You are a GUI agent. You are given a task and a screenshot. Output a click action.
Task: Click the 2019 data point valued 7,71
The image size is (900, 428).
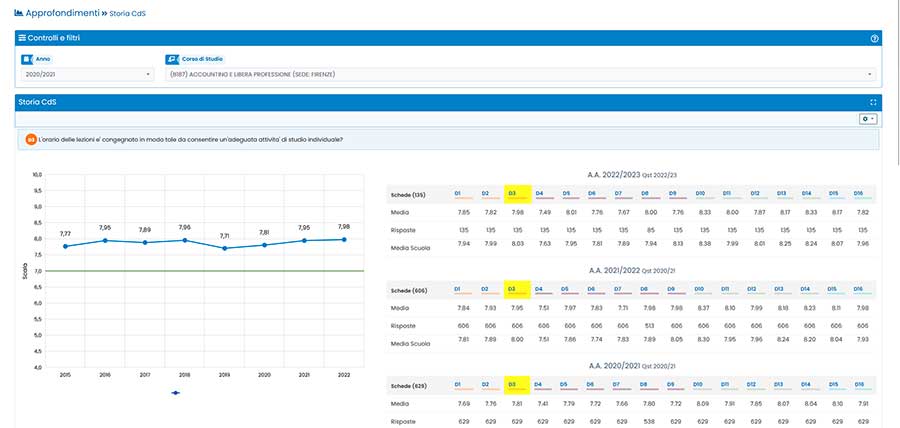[224, 248]
